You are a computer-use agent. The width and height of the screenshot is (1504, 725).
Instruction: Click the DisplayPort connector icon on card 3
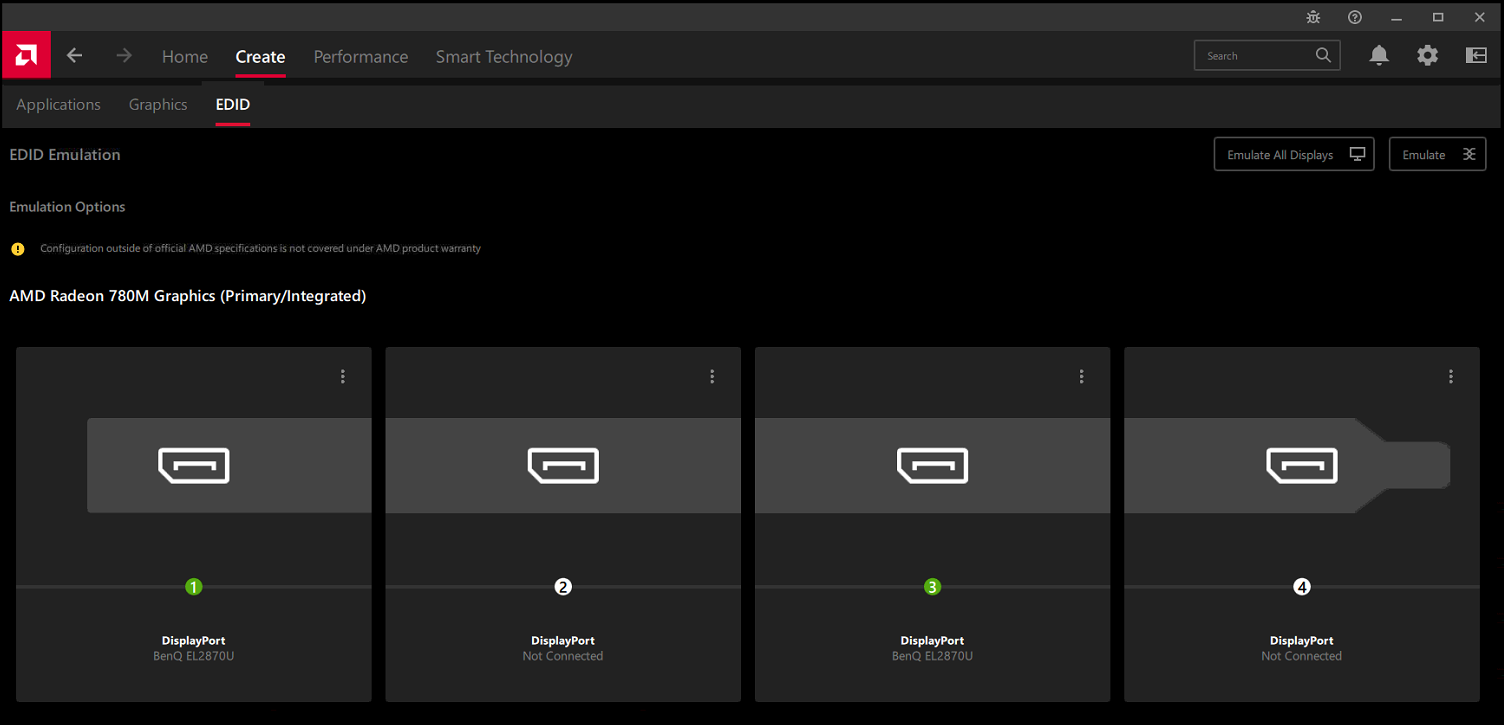tap(932, 466)
